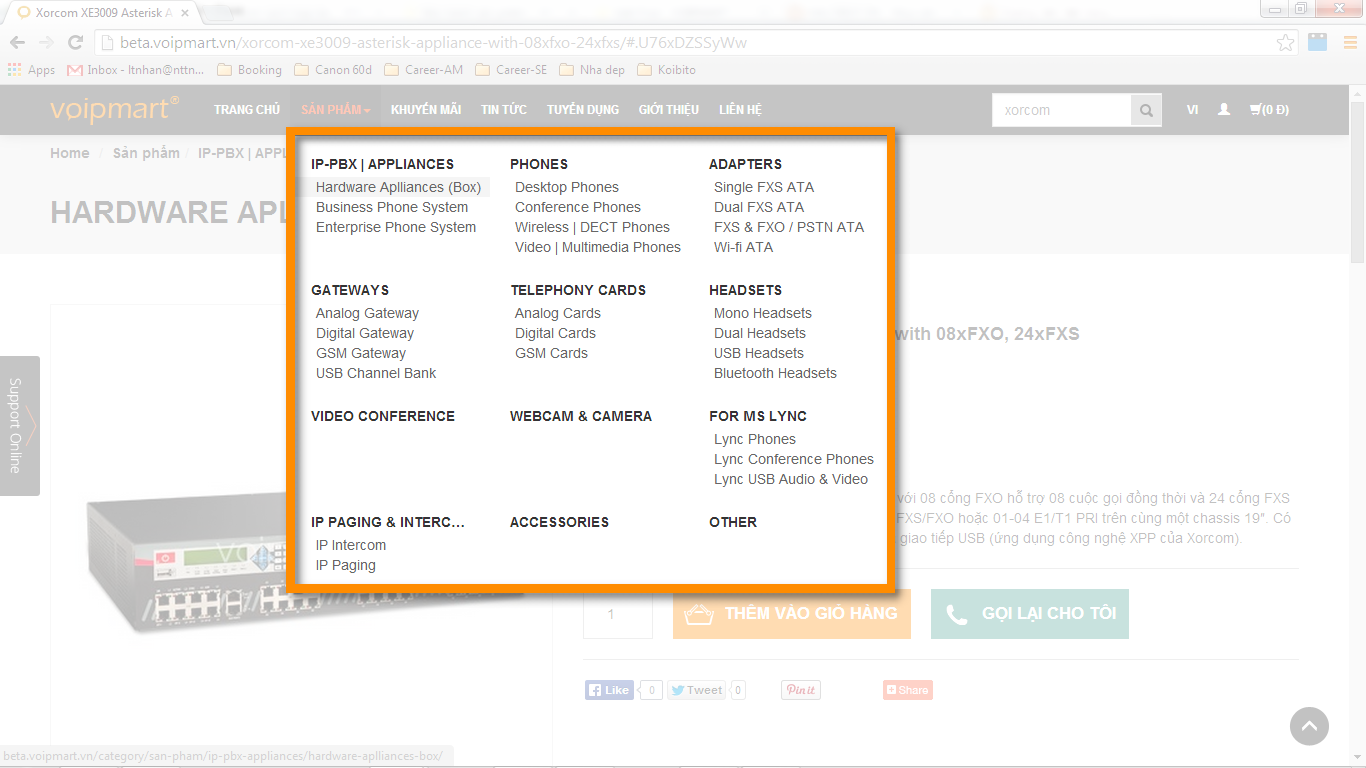Open the Canon 60d bookmarks folder
1366x768 pixels.
pos(333,70)
